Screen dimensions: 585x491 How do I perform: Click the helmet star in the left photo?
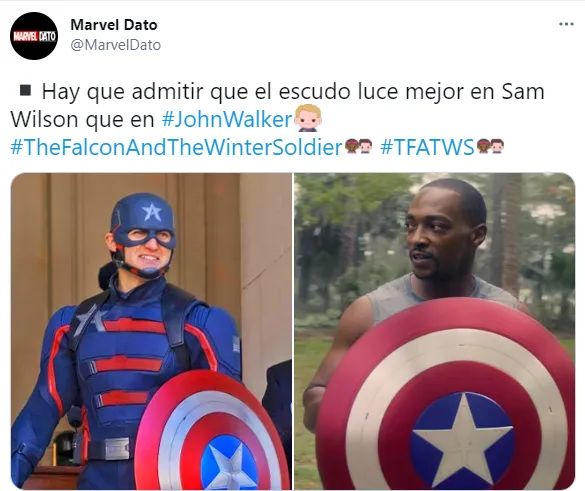(152, 212)
